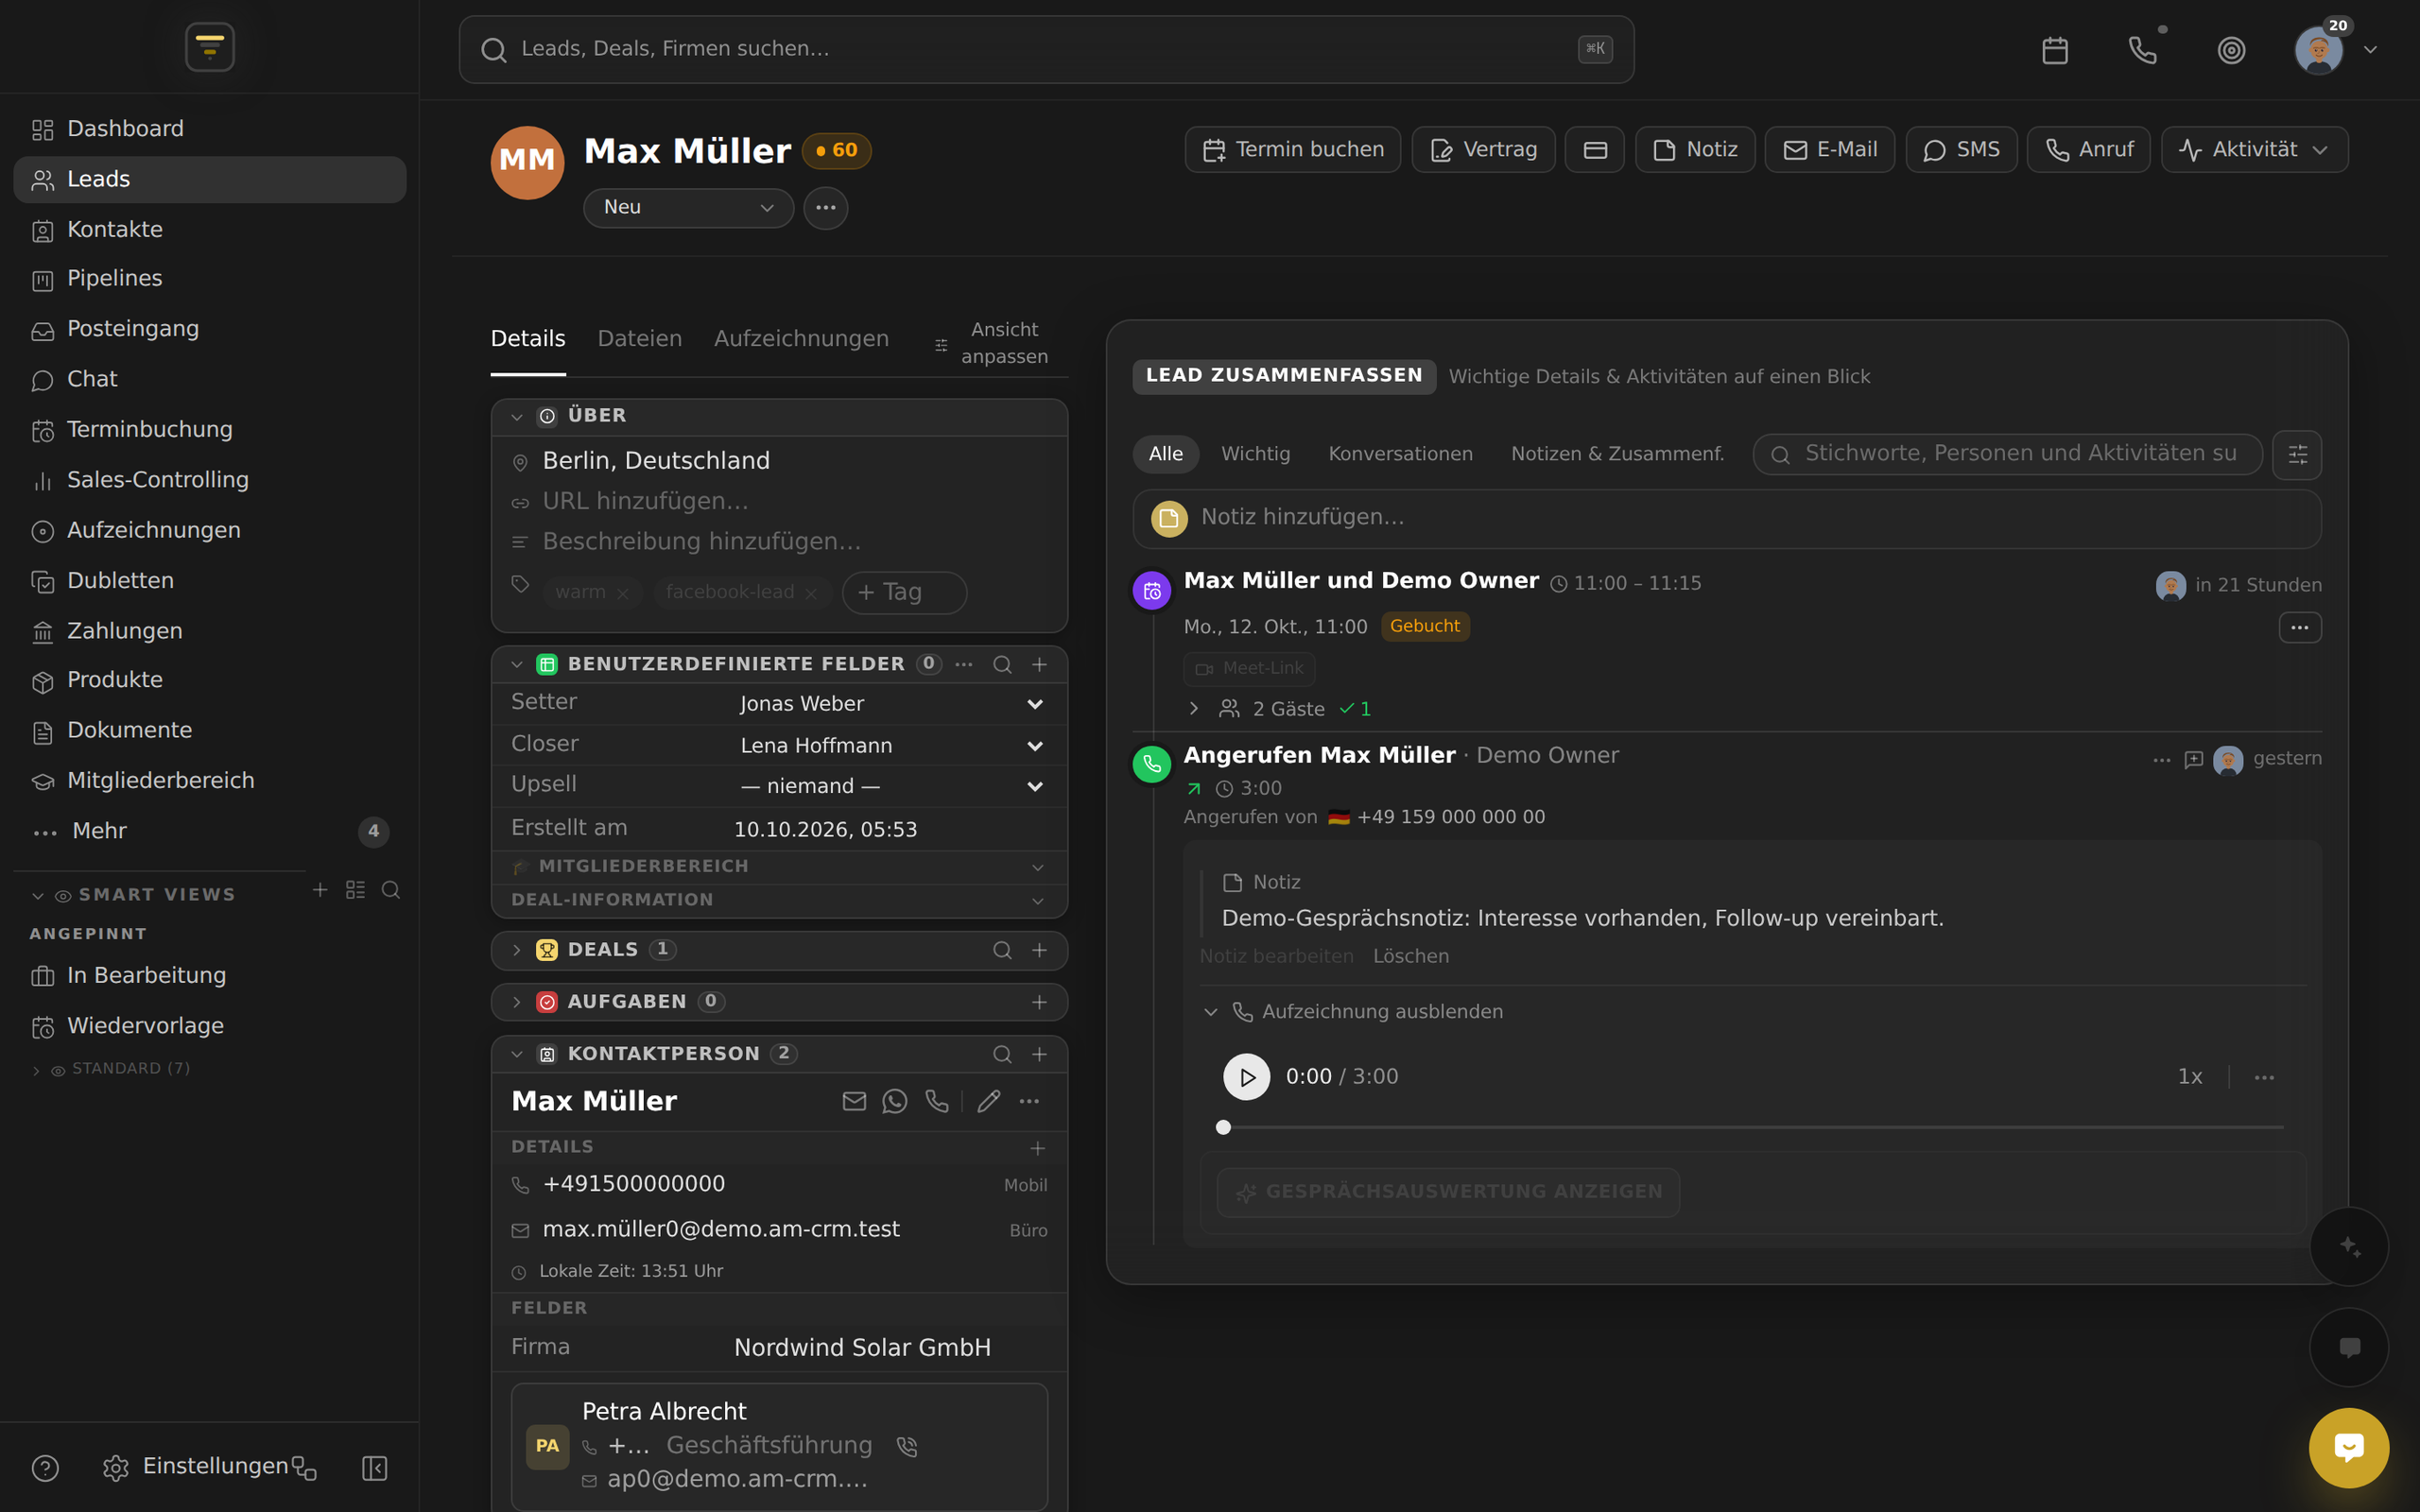Click the Notiz hinzufügen field
This screenshot has width=2420, height=1512.
point(1726,518)
